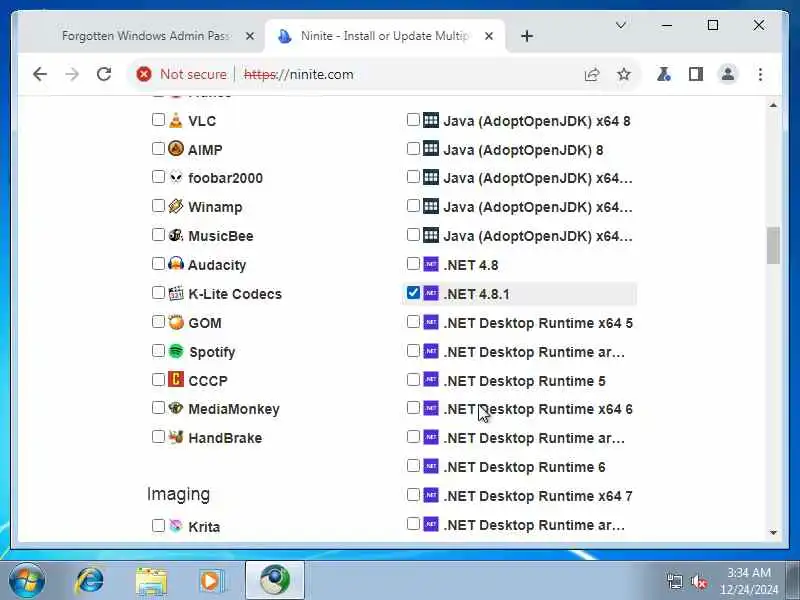Check the VLC checkbox
The image size is (800, 600).
158,119
